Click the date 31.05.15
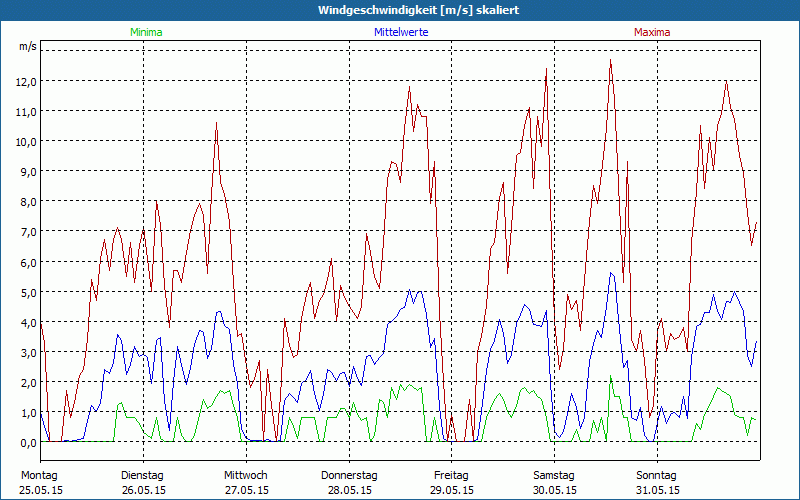Image resolution: width=800 pixels, height=500 pixels. point(658,490)
